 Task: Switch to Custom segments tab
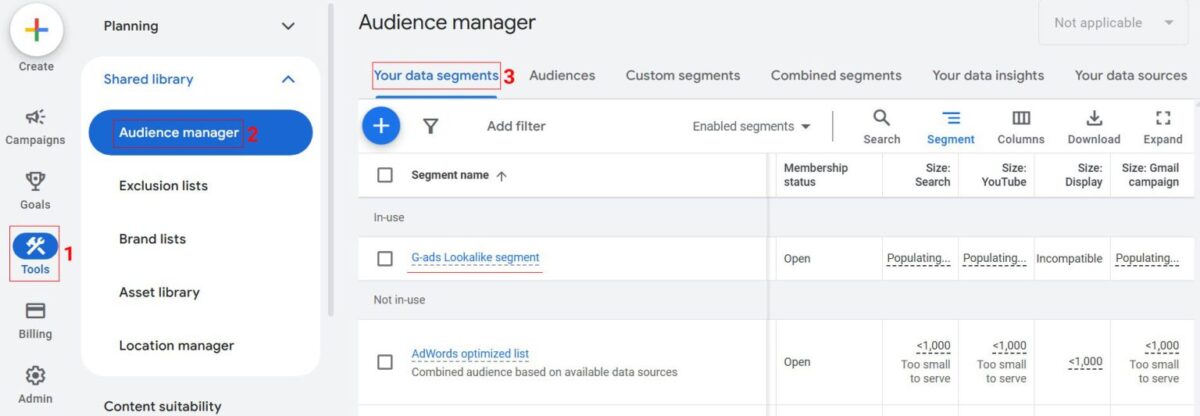coord(683,76)
